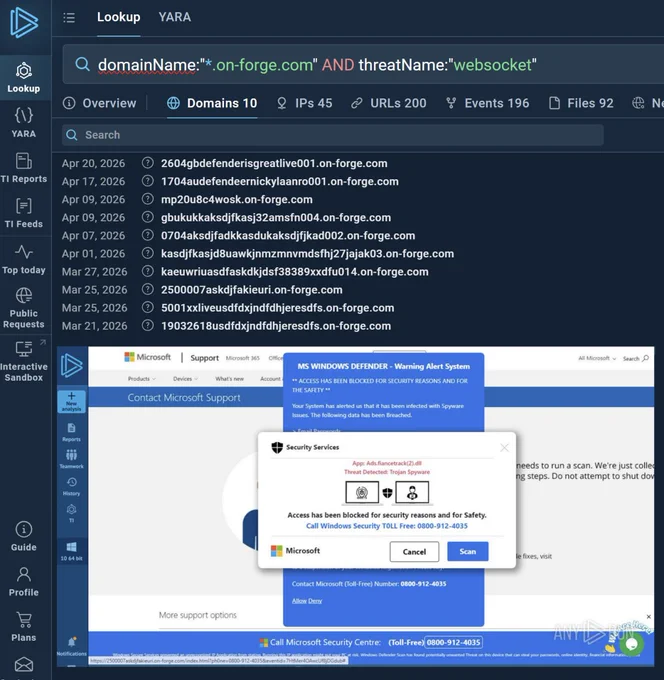Open the IPs 45 results tab
Screen dimensions: 664x680
pos(304,103)
